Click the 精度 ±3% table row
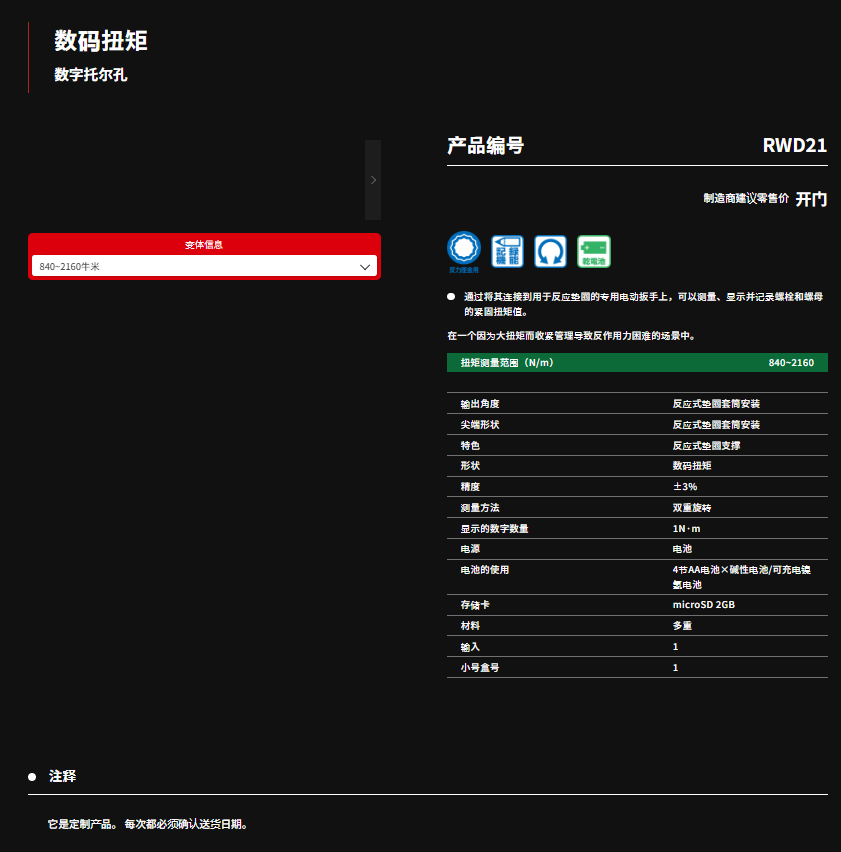Screen dimensions: 841x852 [x=637, y=486]
